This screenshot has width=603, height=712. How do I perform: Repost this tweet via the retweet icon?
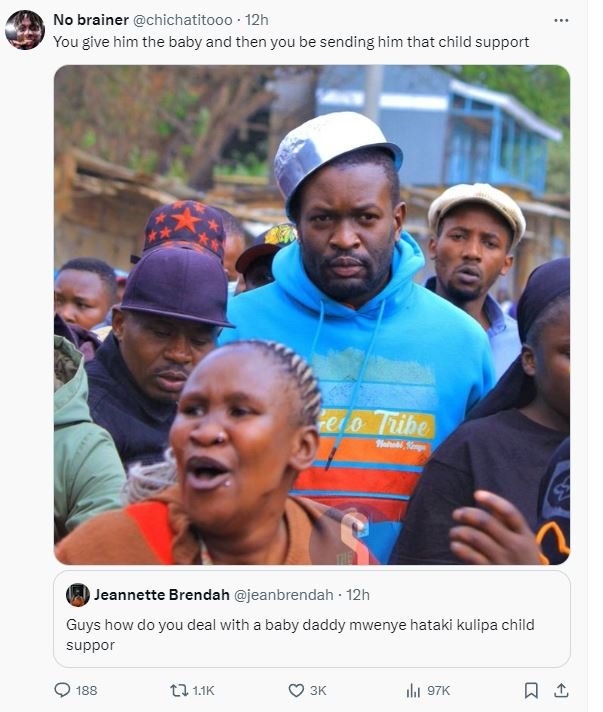coord(178,691)
